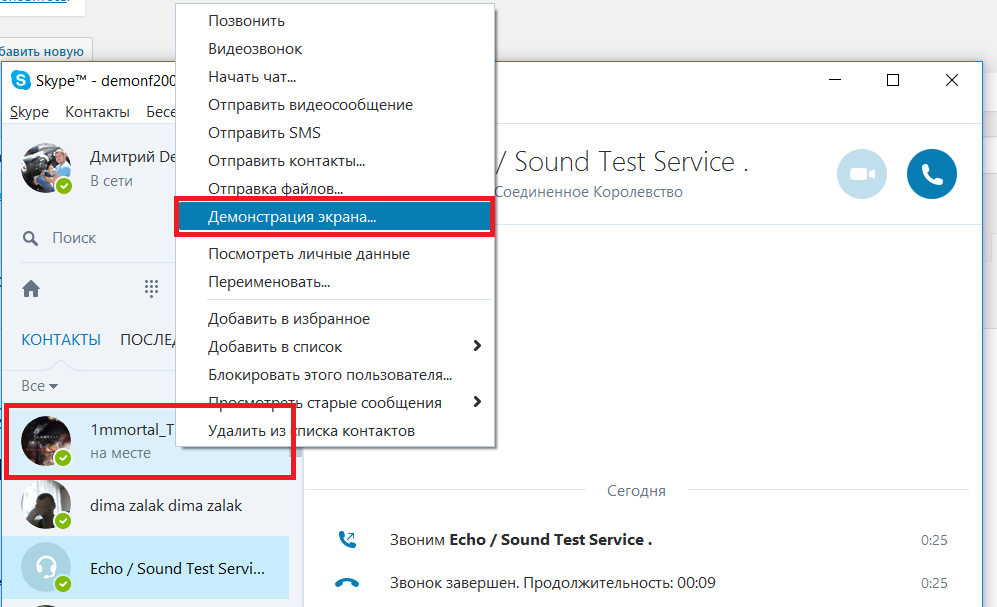Screen dimensions: 997x607
Task: Click the ended call icon in the history
Action: coord(347,583)
